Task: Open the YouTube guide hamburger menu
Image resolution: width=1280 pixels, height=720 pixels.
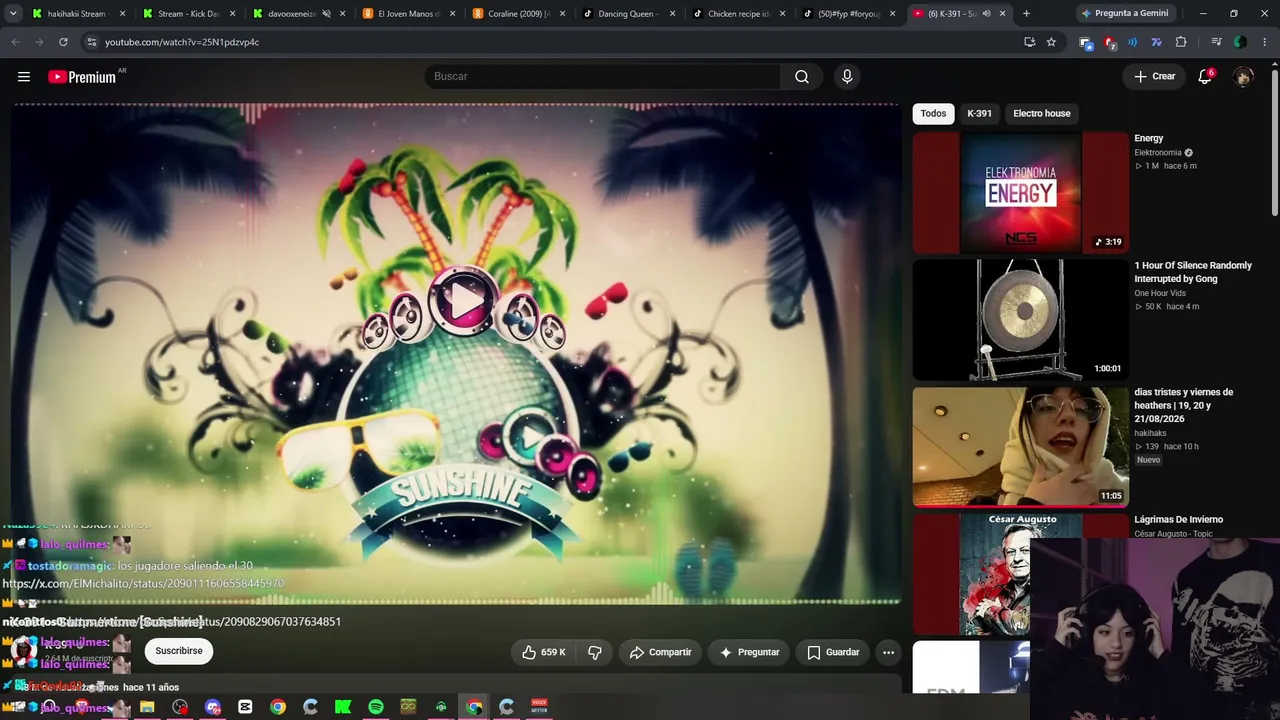Action: tap(24, 77)
